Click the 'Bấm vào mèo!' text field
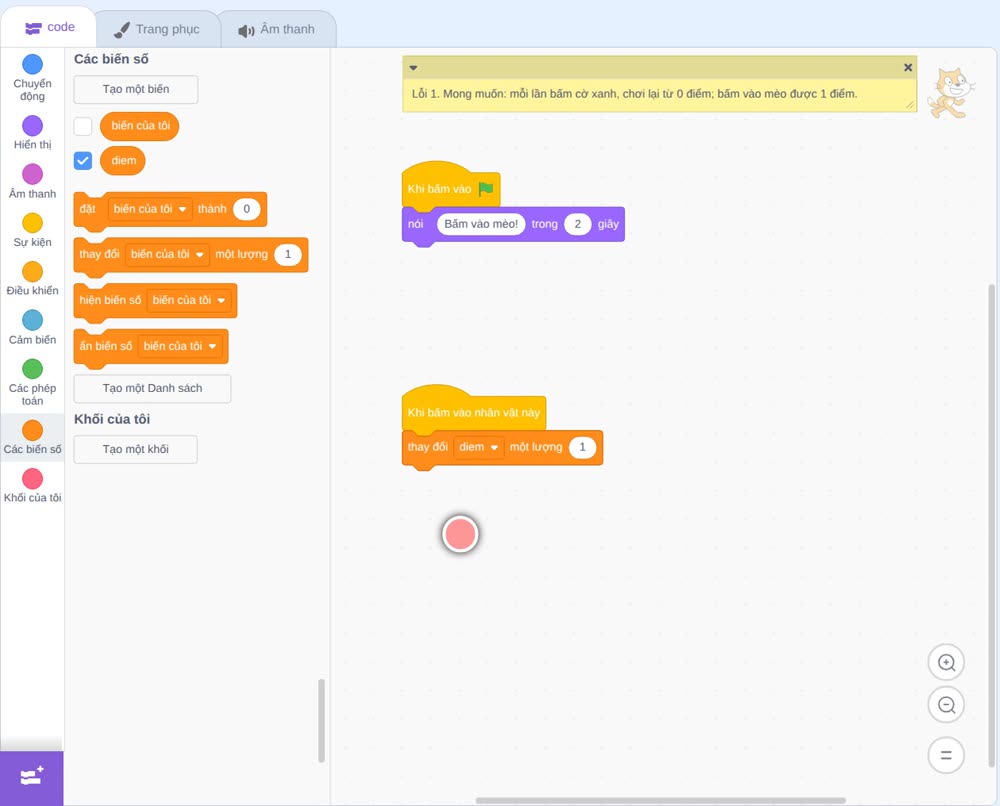The width and height of the screenshot is (1000, 806). point(481,224)
